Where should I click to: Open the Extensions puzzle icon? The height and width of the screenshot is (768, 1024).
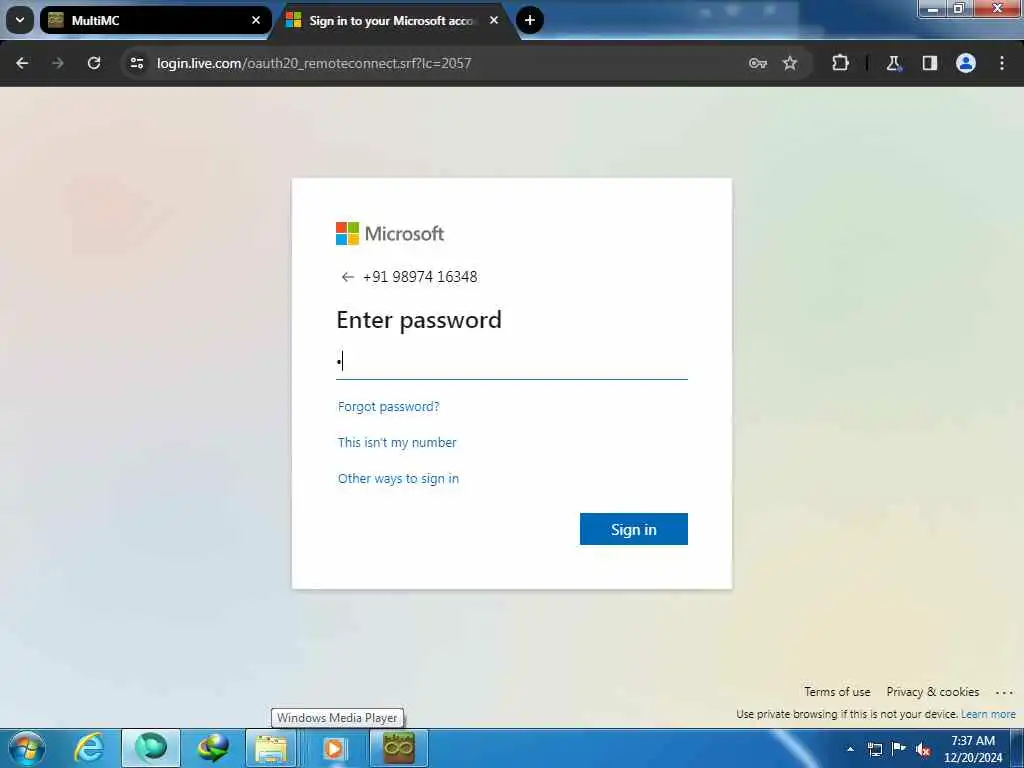pos(840,63)
